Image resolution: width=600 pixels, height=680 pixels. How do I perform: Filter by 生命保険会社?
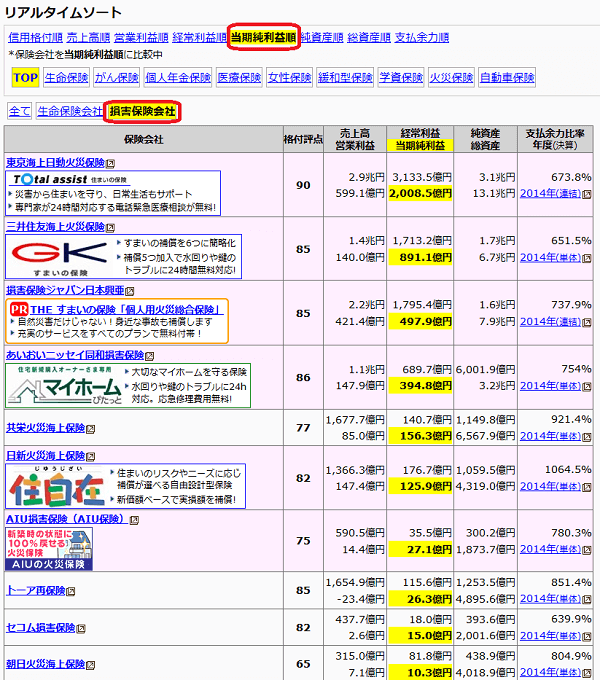point(70,111)
